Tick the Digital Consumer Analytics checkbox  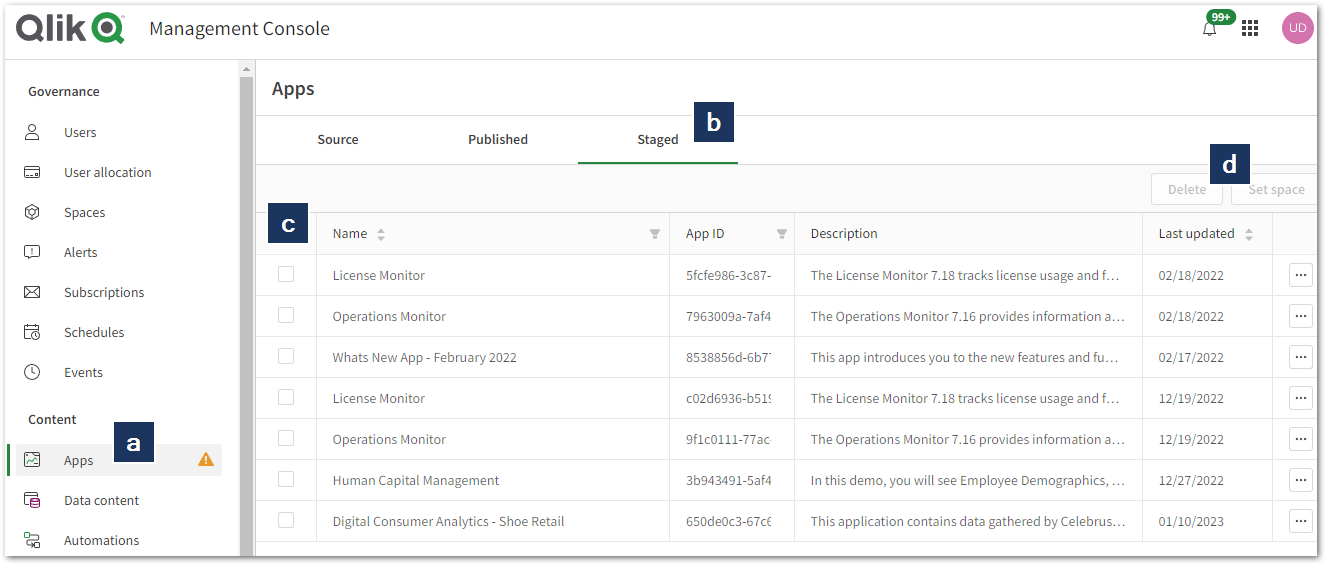tap(286, 520)
